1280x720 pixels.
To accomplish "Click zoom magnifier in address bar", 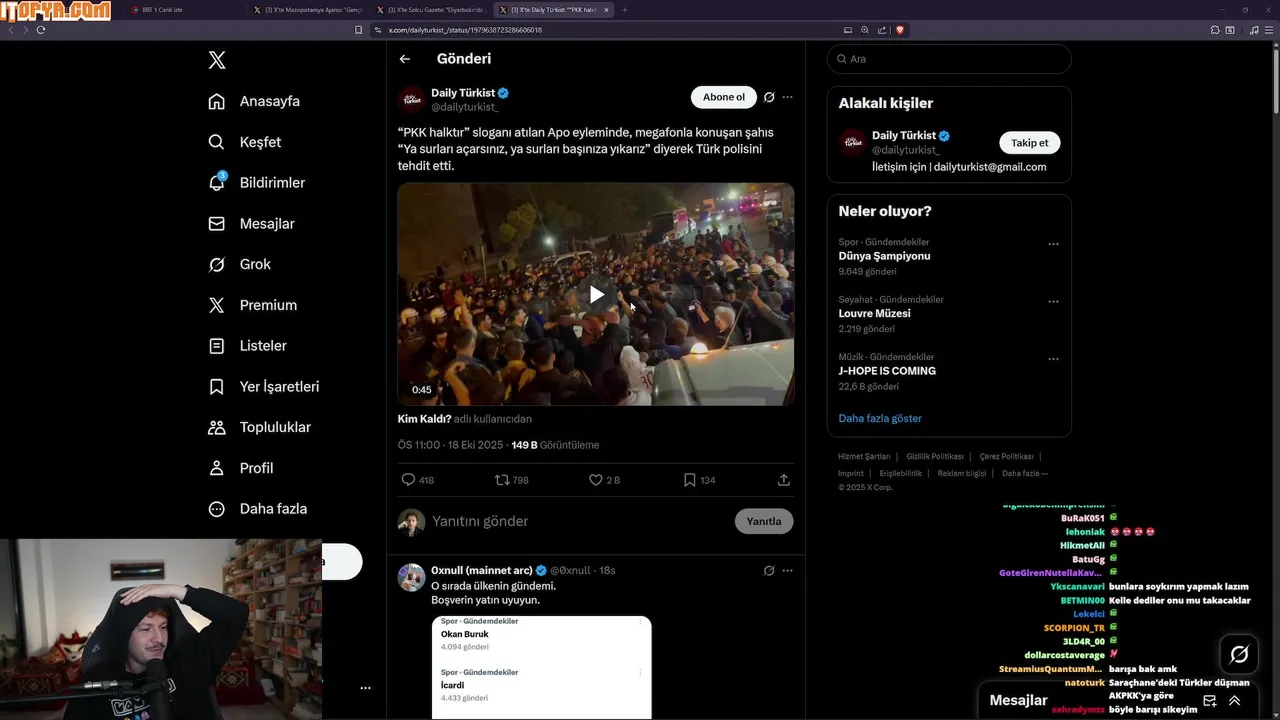I will coord(865,30).
